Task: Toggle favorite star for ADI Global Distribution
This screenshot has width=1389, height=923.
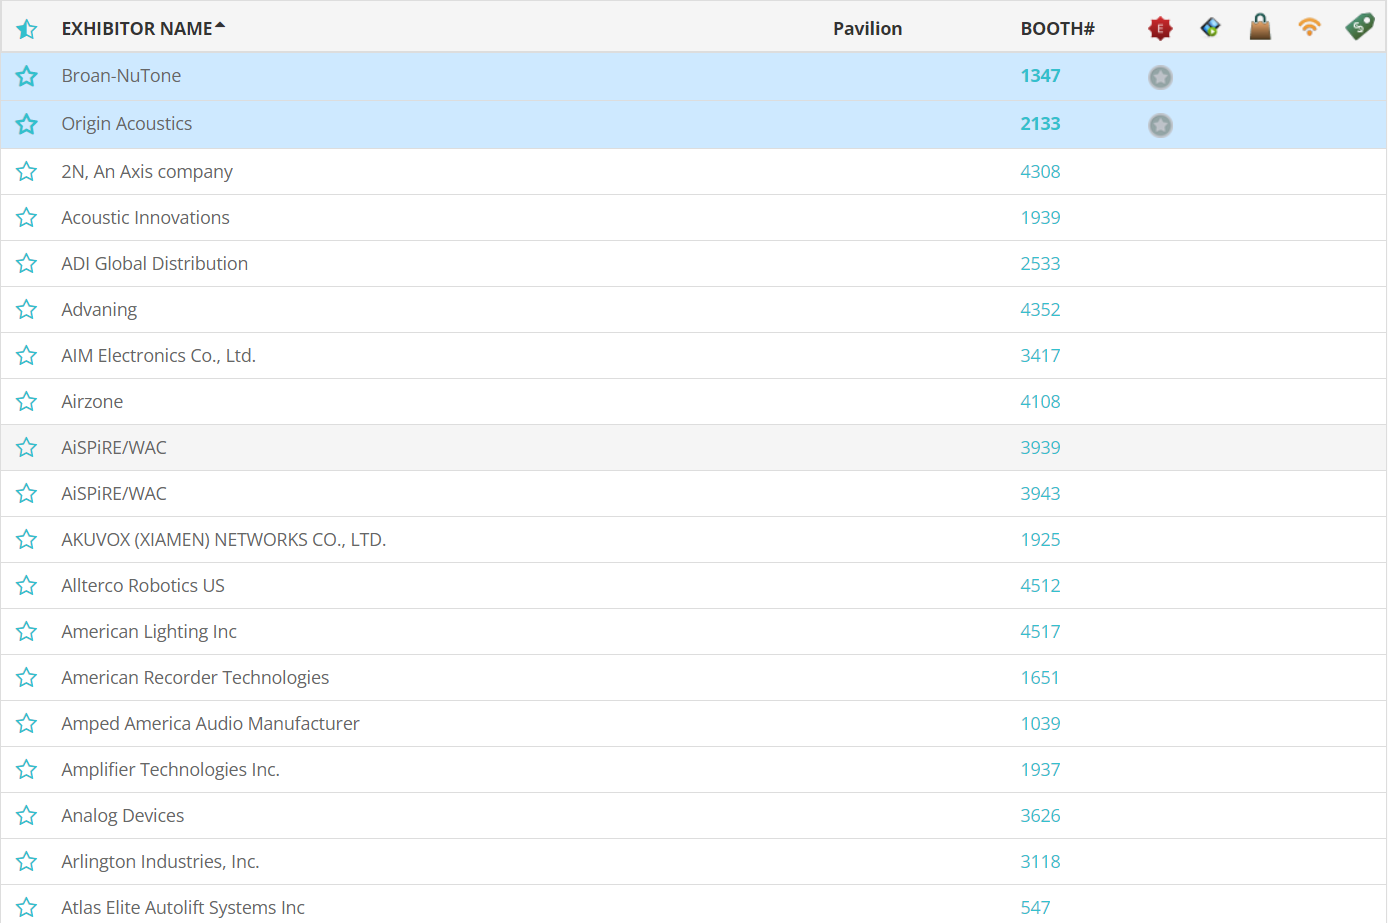Action: tap(27, 264)
